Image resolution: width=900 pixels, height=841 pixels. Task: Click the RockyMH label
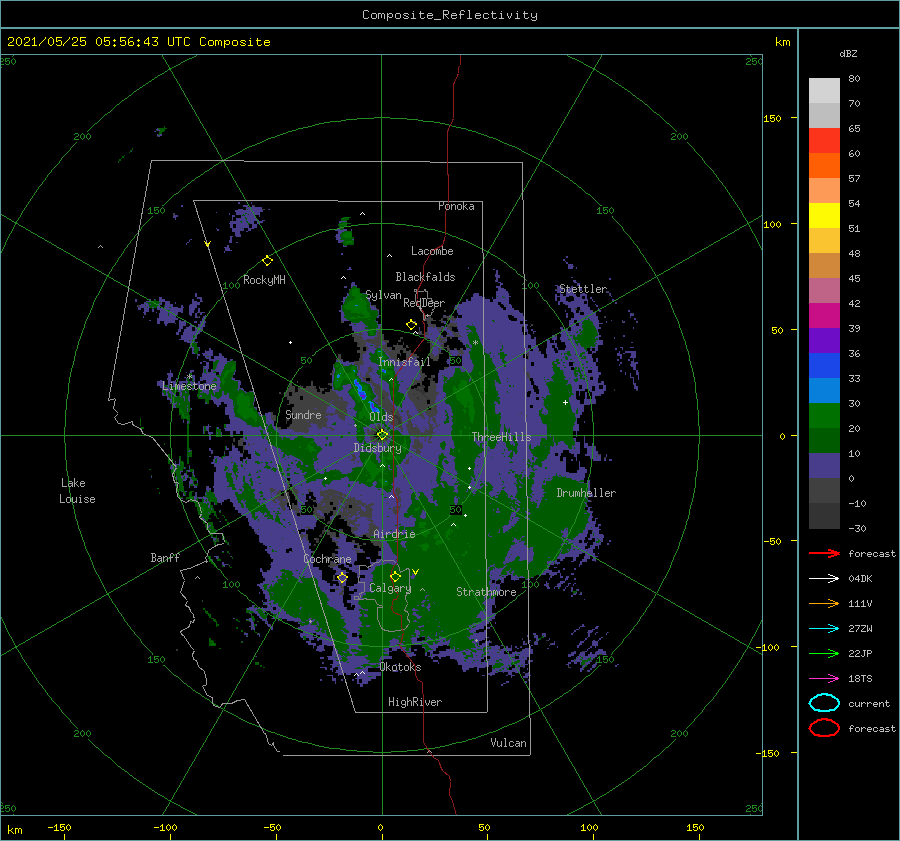[264, 280]
